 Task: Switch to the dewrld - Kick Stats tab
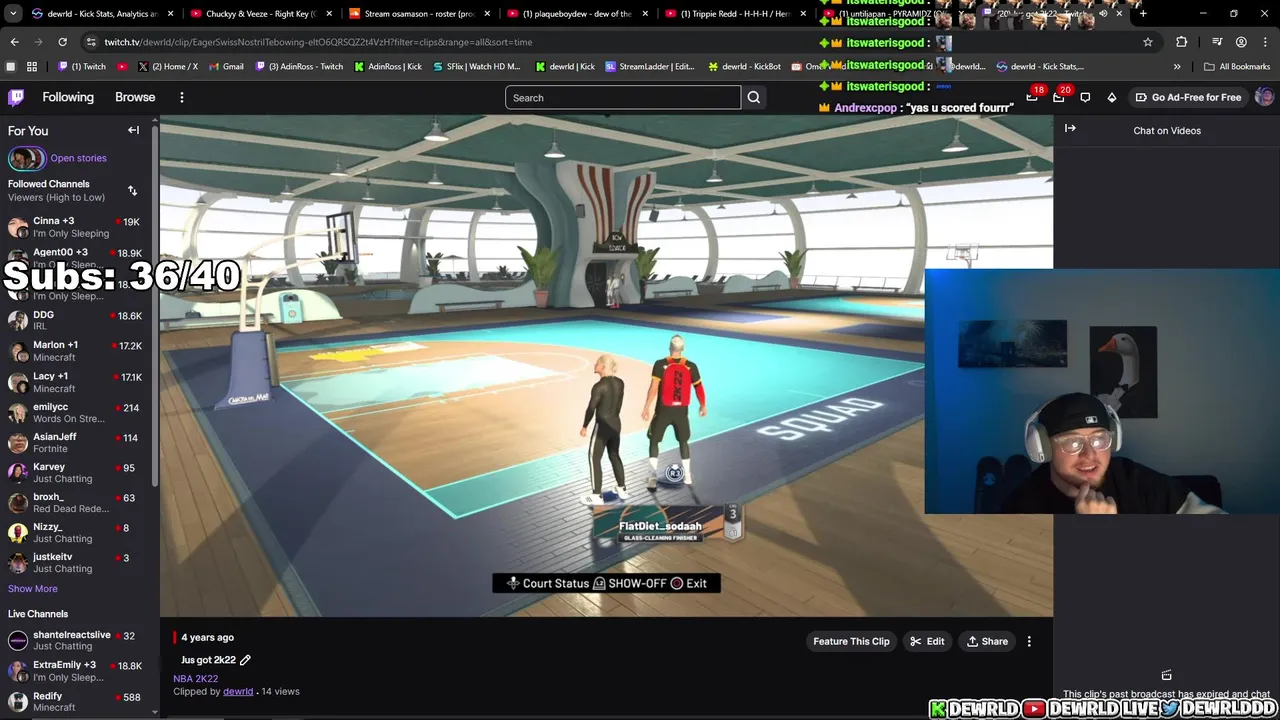102,14
